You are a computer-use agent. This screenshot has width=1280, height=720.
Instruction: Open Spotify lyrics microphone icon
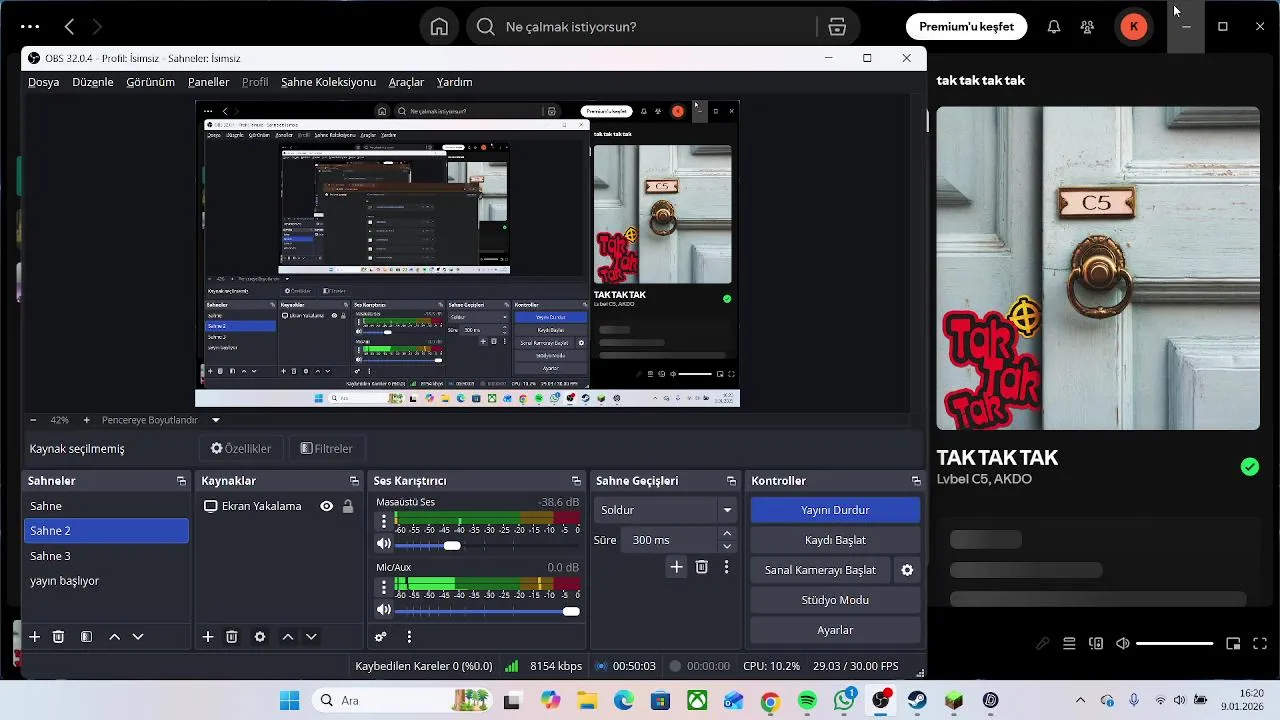click(1042, 644)
